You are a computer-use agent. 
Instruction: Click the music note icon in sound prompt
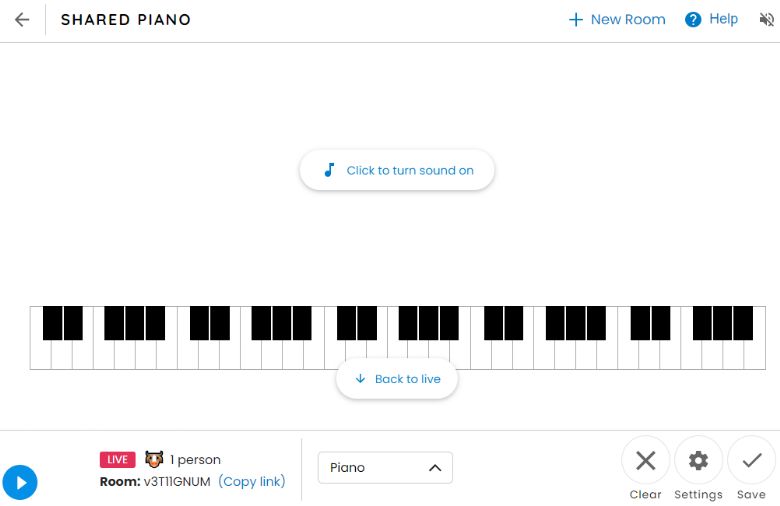tap(329, 170)
